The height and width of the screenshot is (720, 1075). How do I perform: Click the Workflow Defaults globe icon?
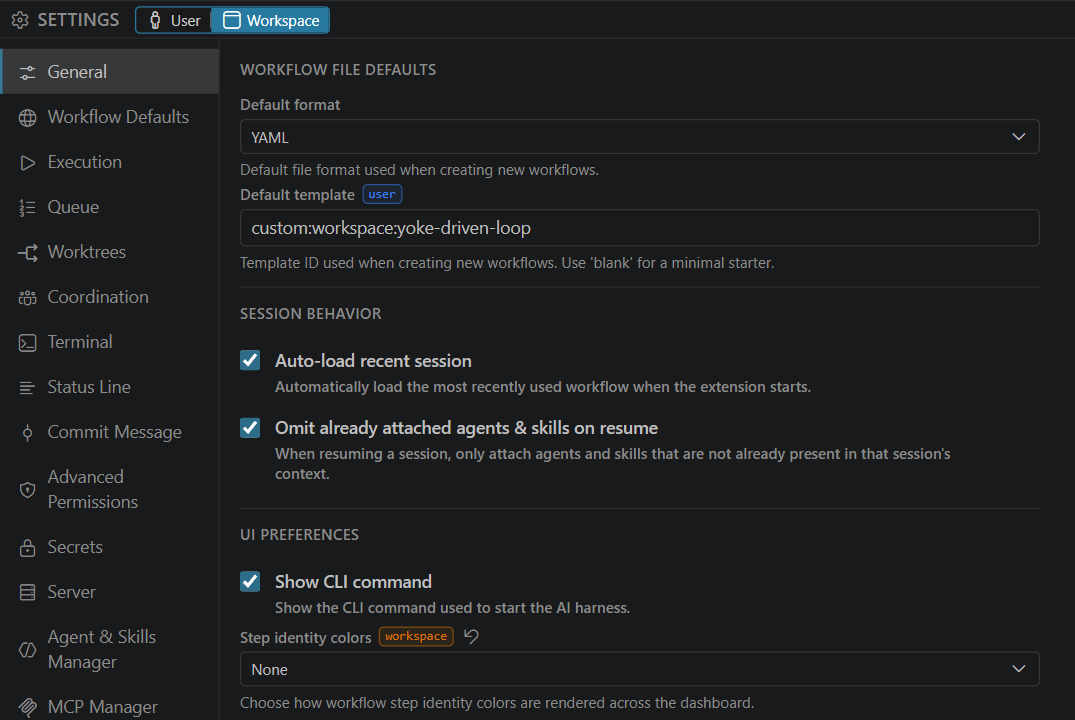(27, 117)
